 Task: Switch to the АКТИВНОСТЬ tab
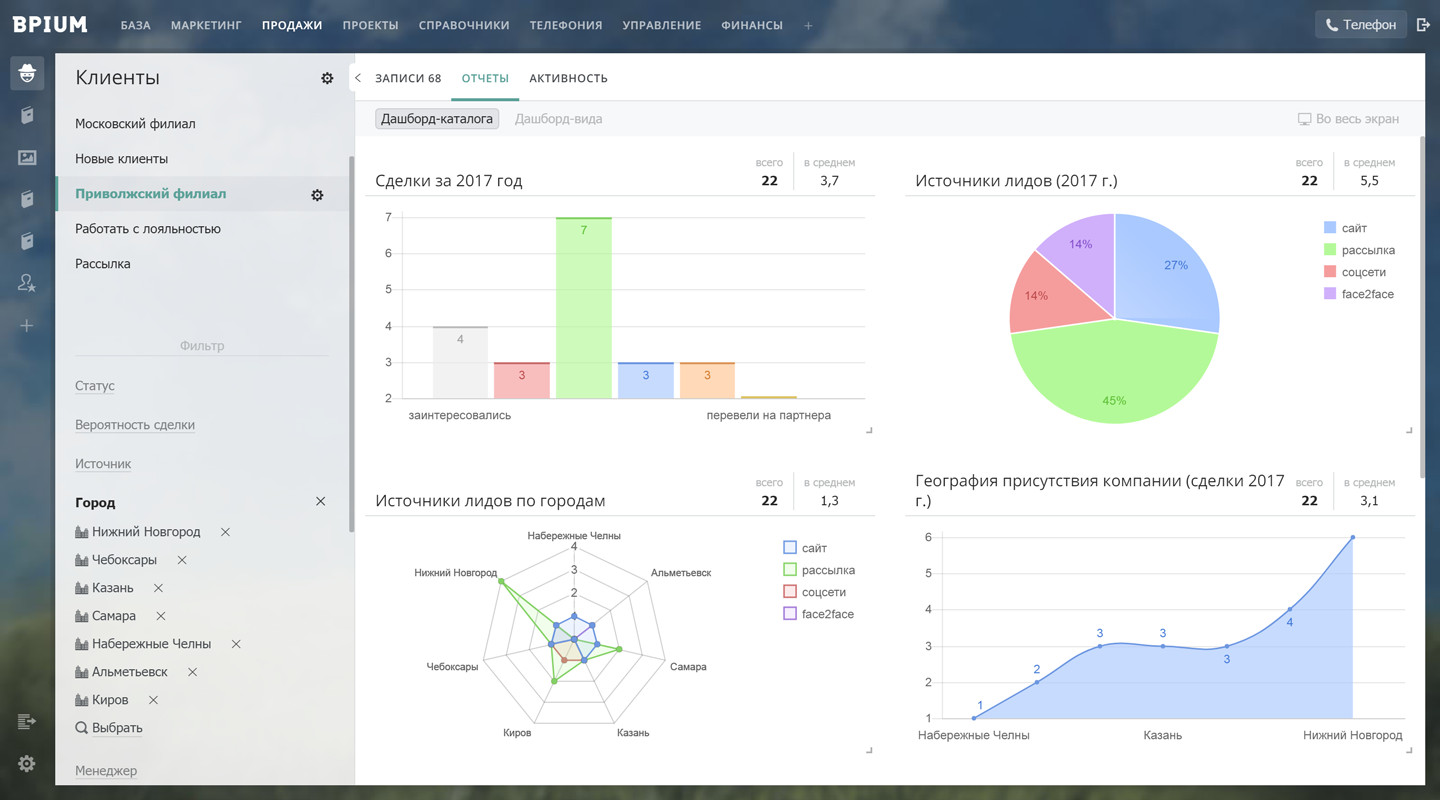568,78
